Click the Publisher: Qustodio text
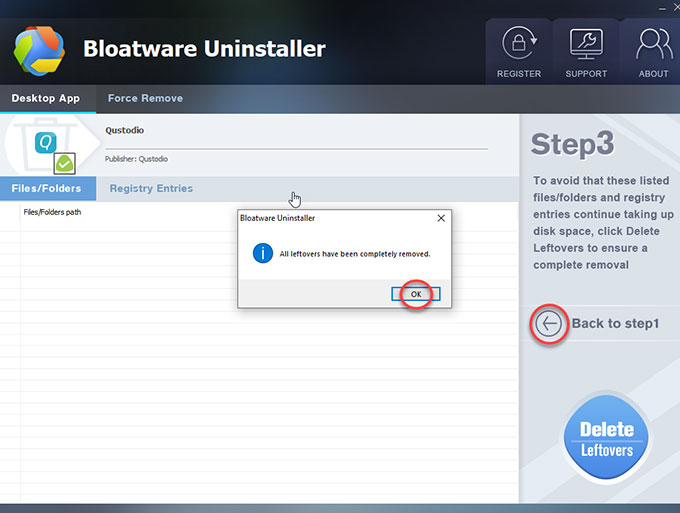Image resolution: width=680 pixels, height=513 pixels. click(x=136, y=159)
